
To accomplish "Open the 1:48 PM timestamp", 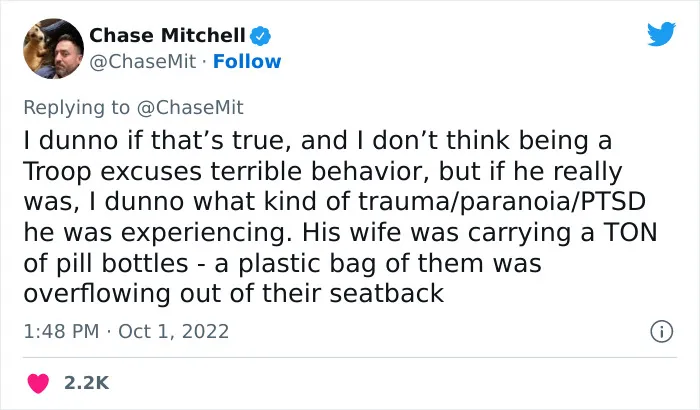I will click(61, 331).
